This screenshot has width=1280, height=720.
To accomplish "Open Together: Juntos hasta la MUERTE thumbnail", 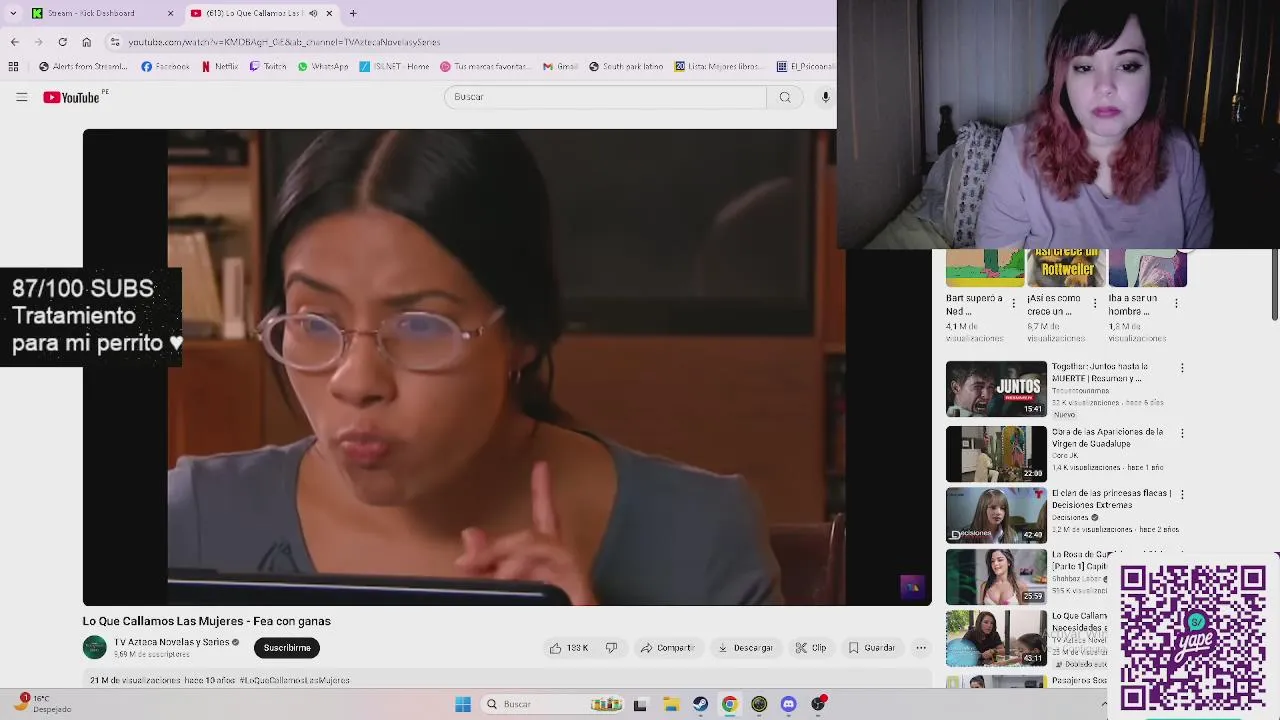I will [996, 389].
